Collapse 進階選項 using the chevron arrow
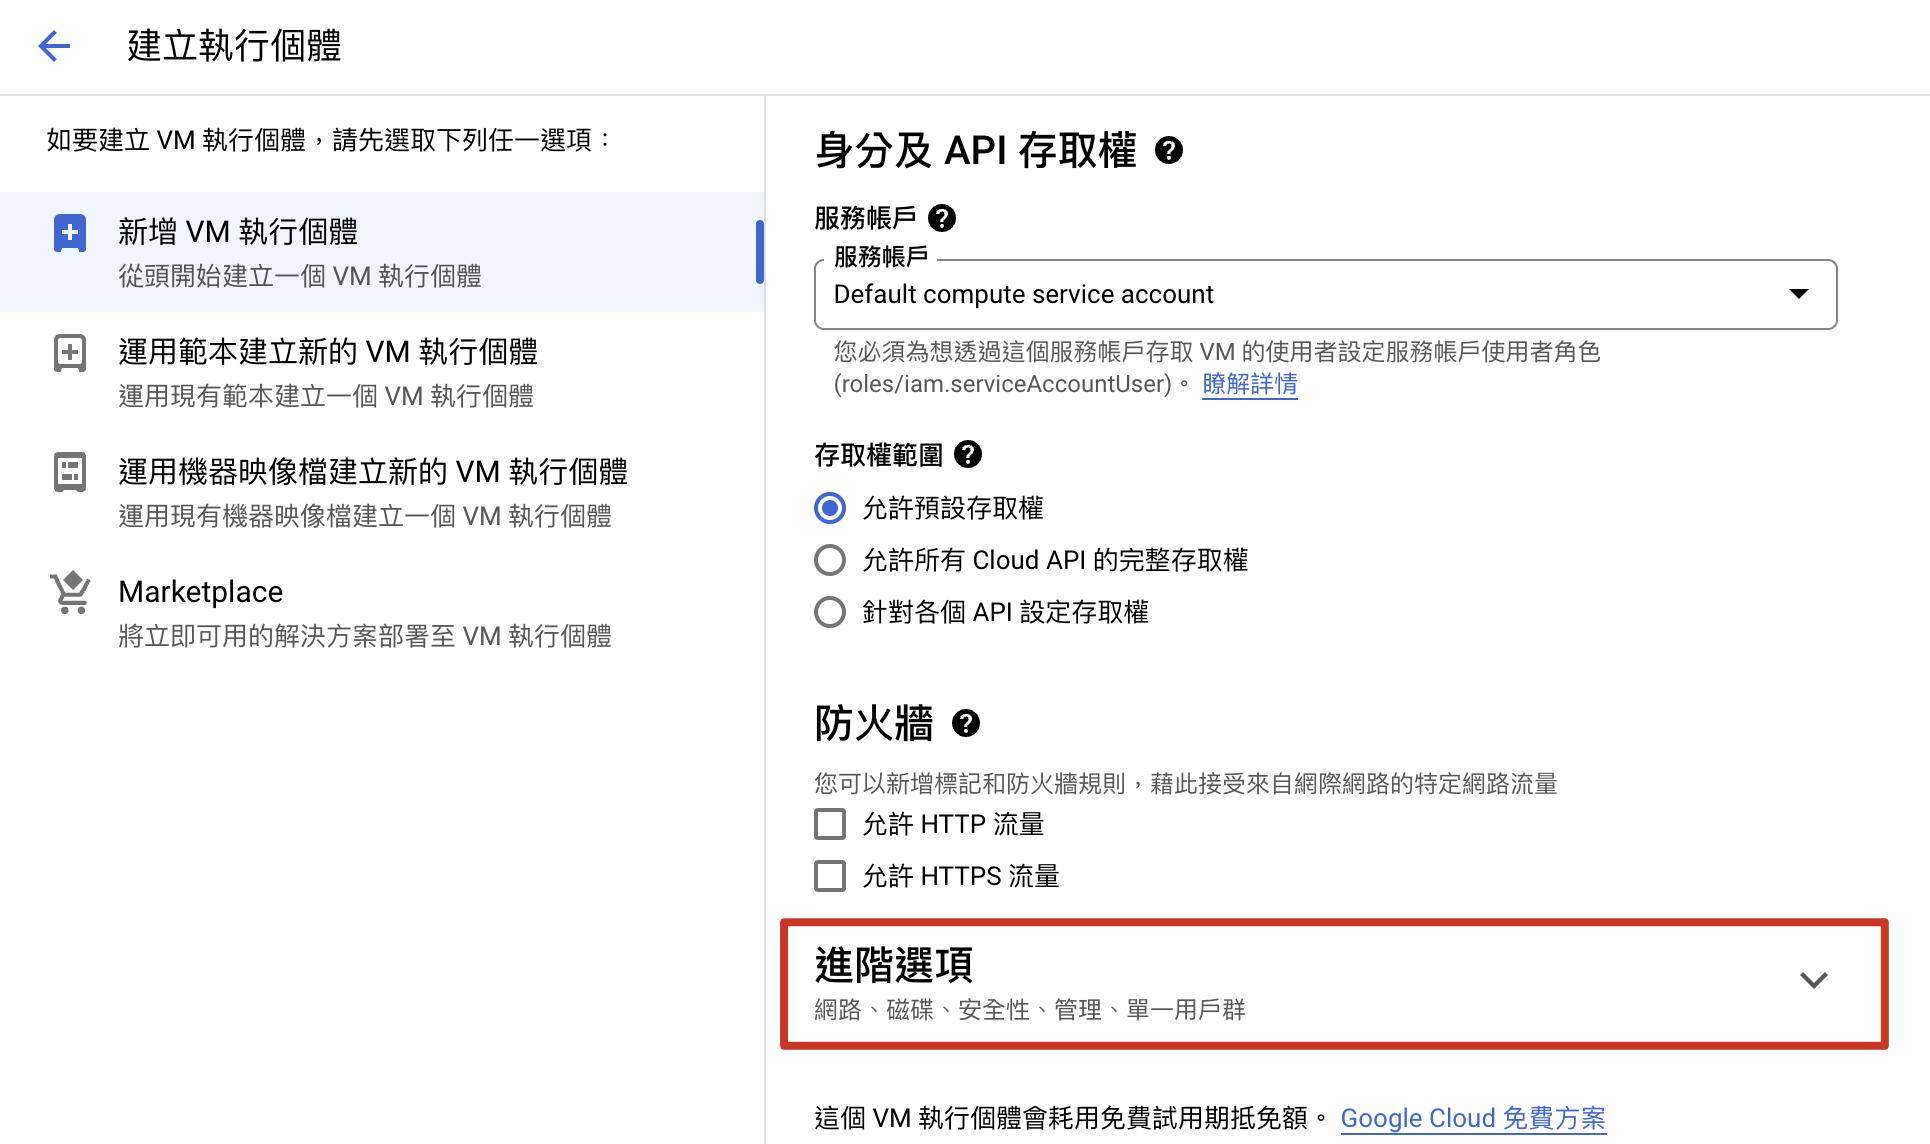 tap(1813, 980)
